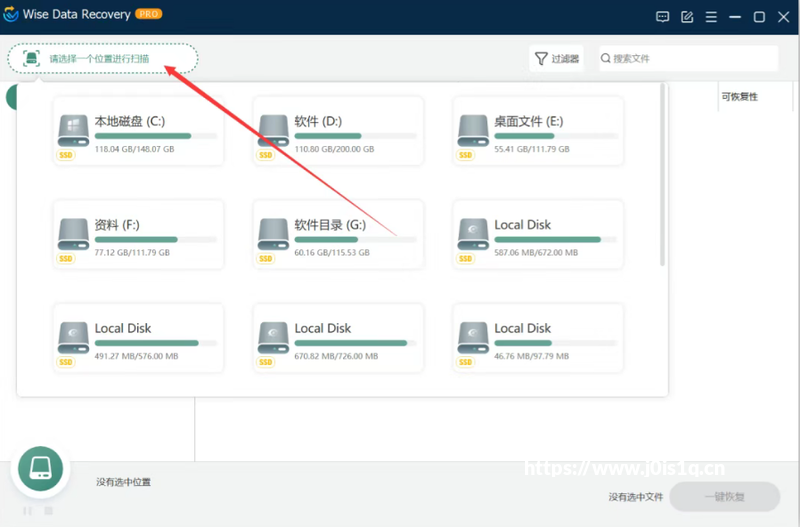Select the 资料 (F:) drive

138,235
